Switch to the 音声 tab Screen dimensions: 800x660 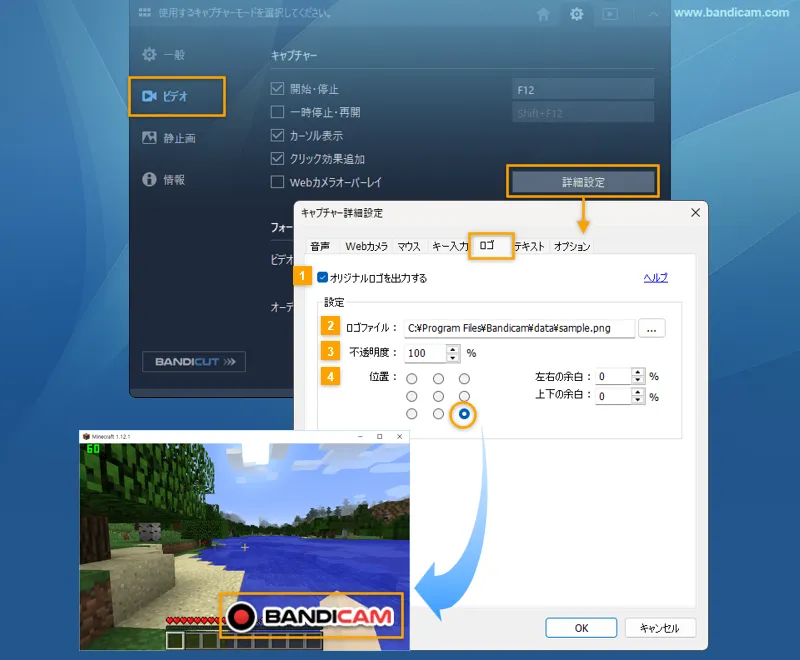[320, 246]
